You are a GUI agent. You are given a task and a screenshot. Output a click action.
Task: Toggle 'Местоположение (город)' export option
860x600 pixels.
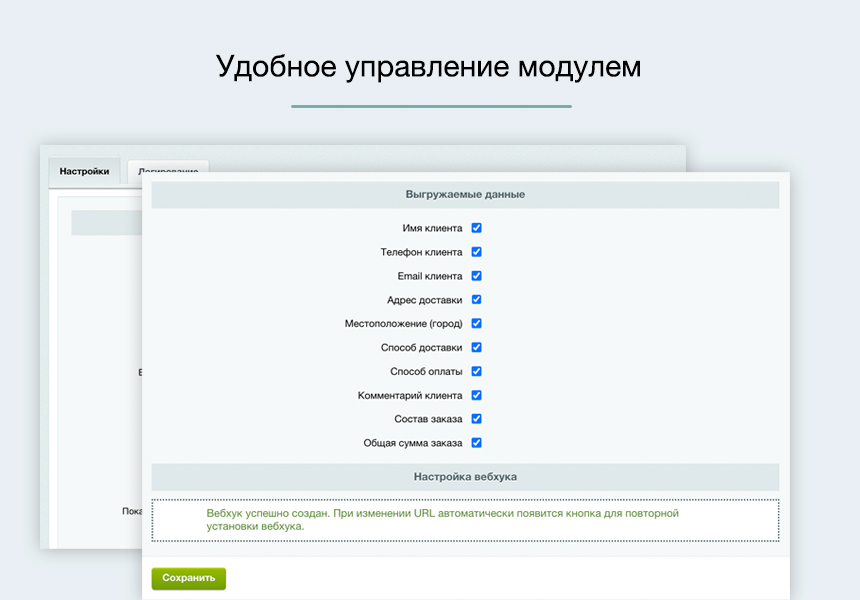coord(477,323)
